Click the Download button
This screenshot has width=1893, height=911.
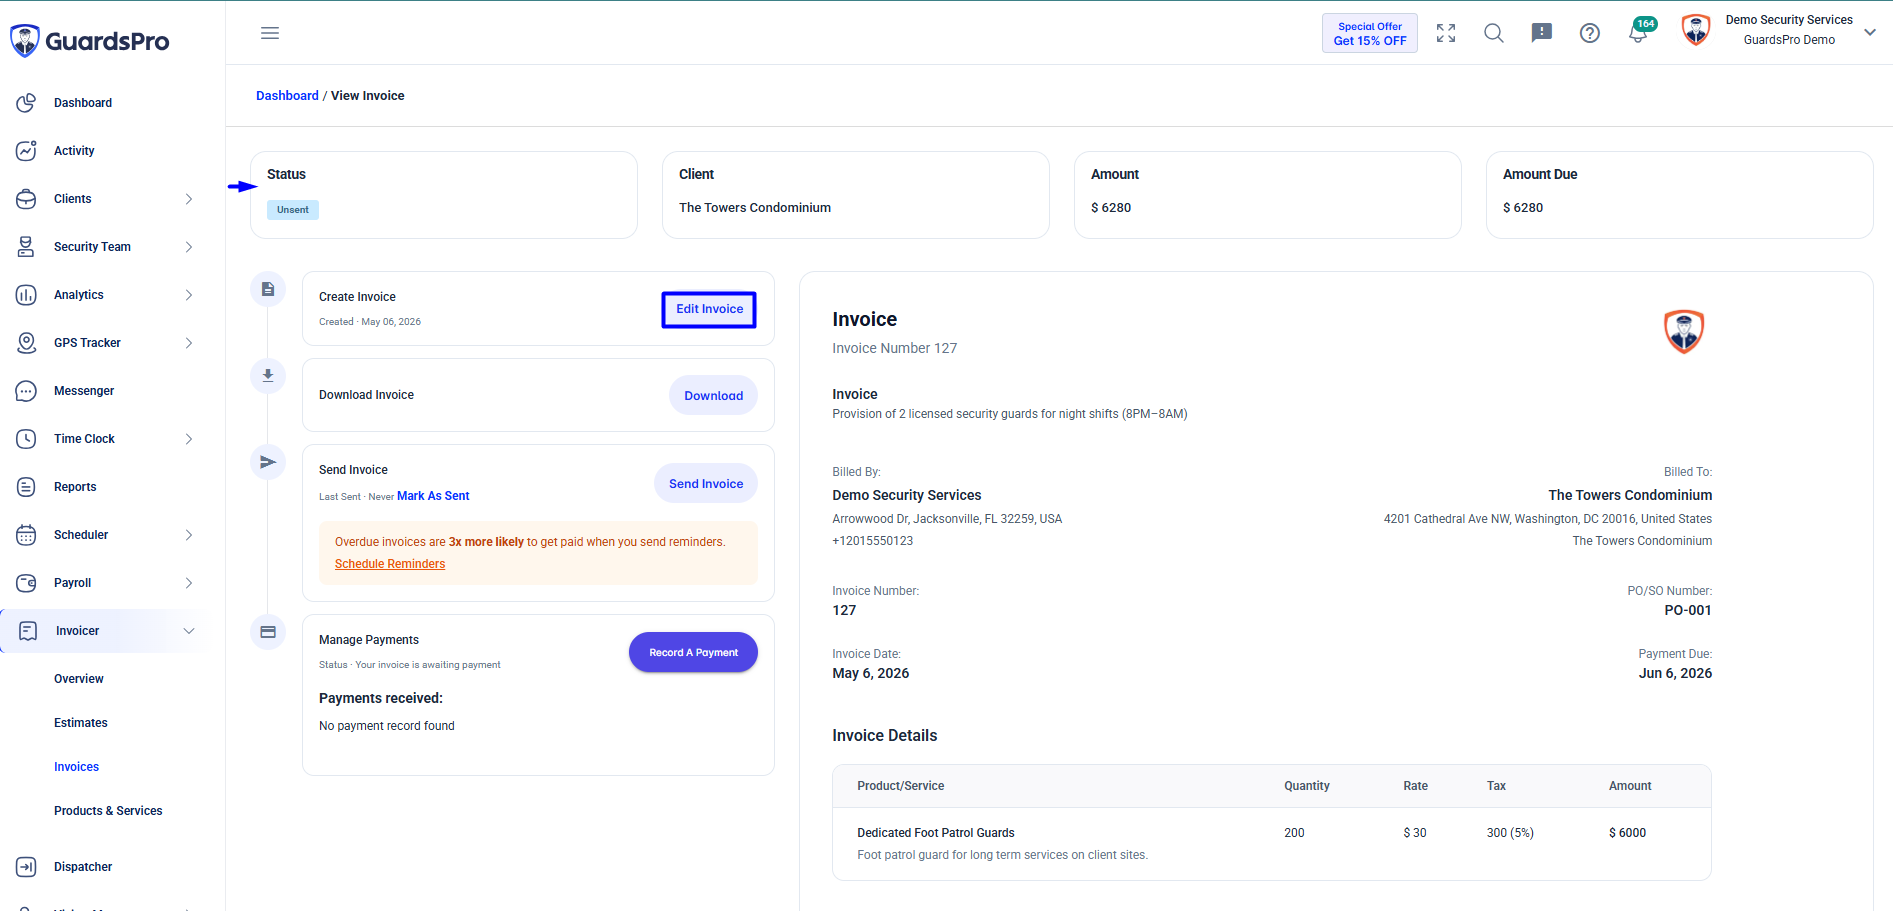click(713, 396)
